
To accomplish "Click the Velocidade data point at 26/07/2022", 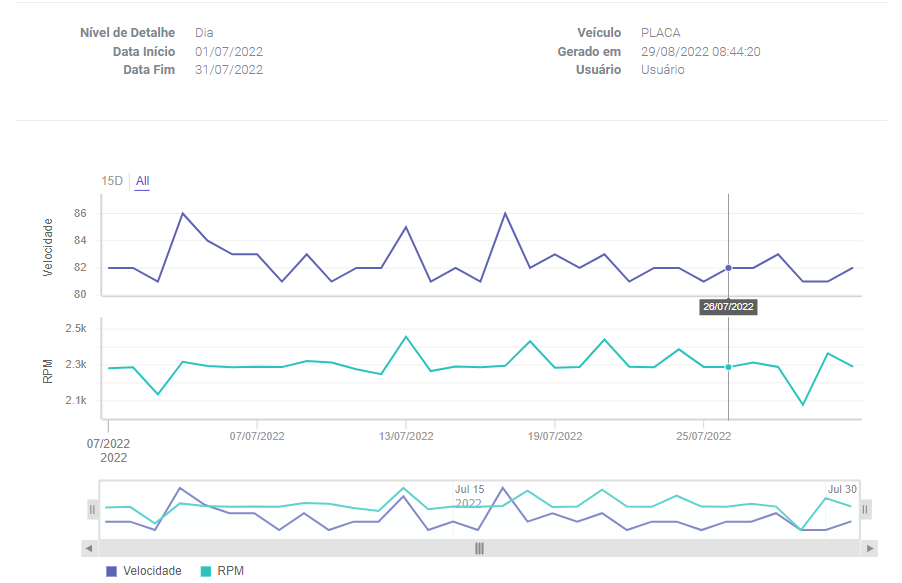I will [728, 268].
